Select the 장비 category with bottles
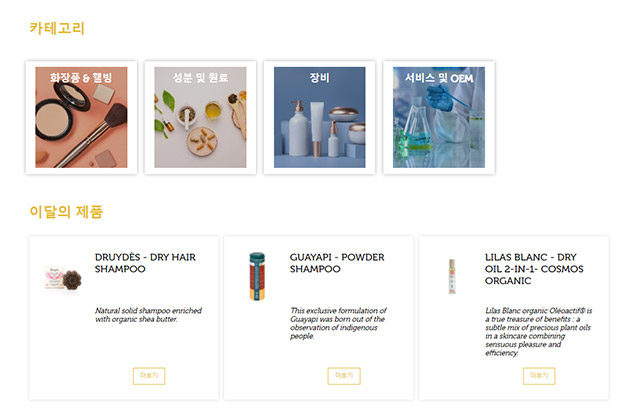The height and width of the screenshot is (420, 640). pos(320,117)
